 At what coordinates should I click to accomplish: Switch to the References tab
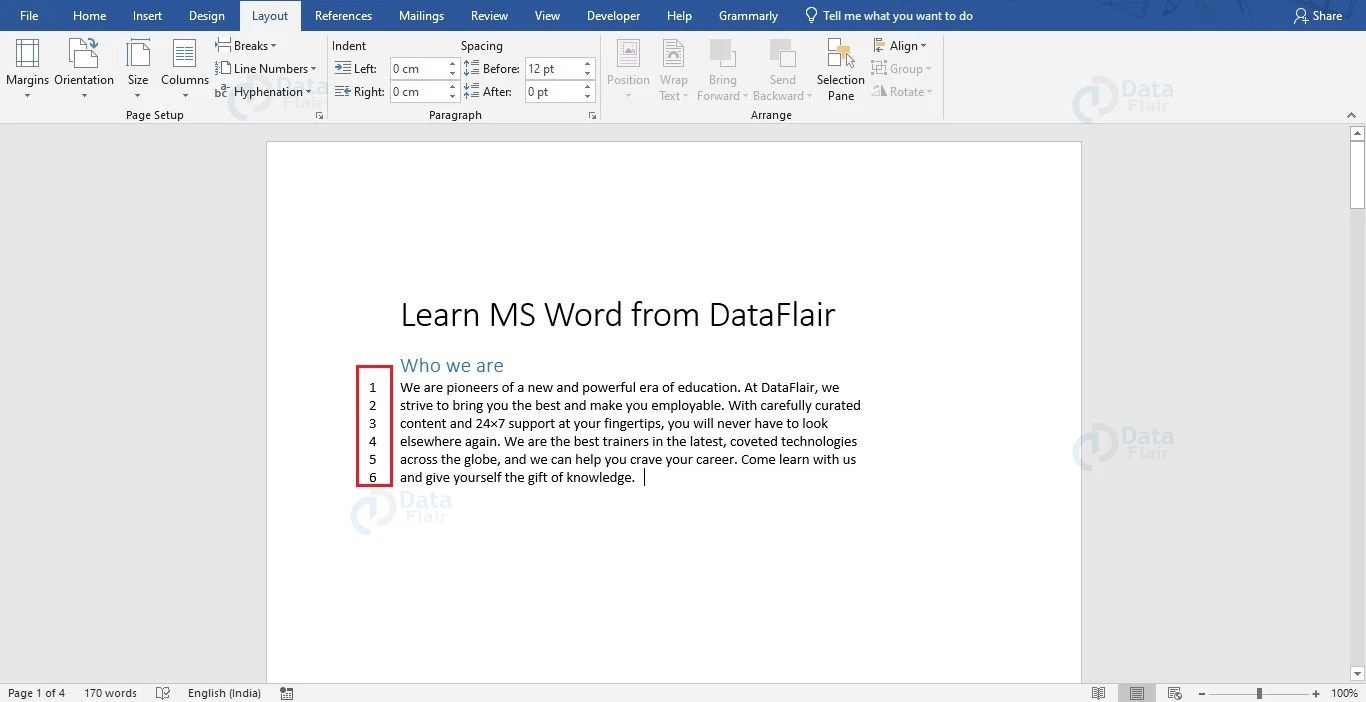point(343,15)
